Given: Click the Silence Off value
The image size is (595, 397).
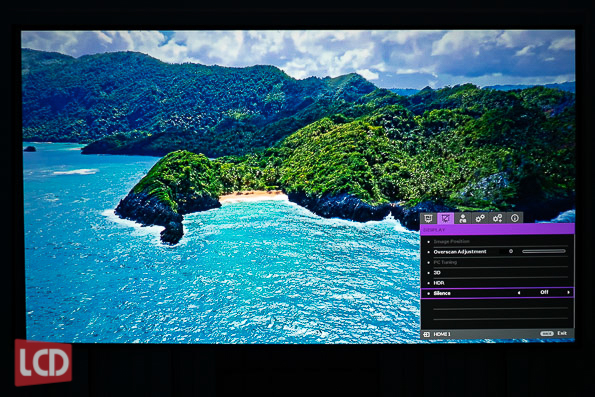Looking at the screenshot, I should click(x=544, y=292).
